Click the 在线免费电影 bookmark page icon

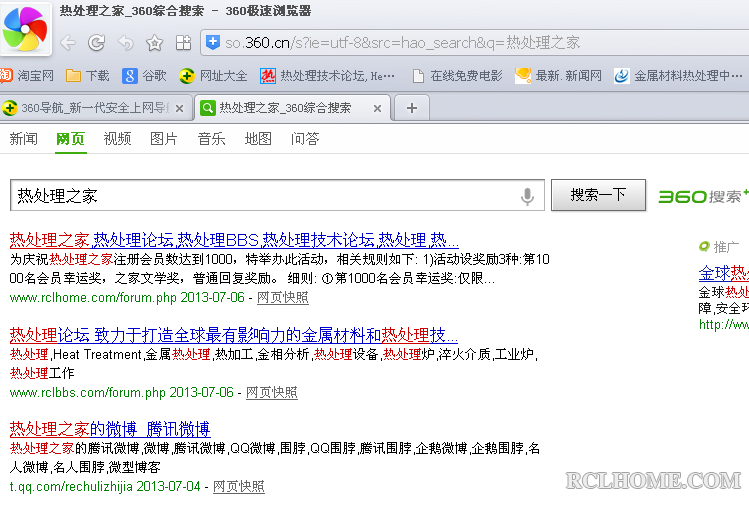418,76
